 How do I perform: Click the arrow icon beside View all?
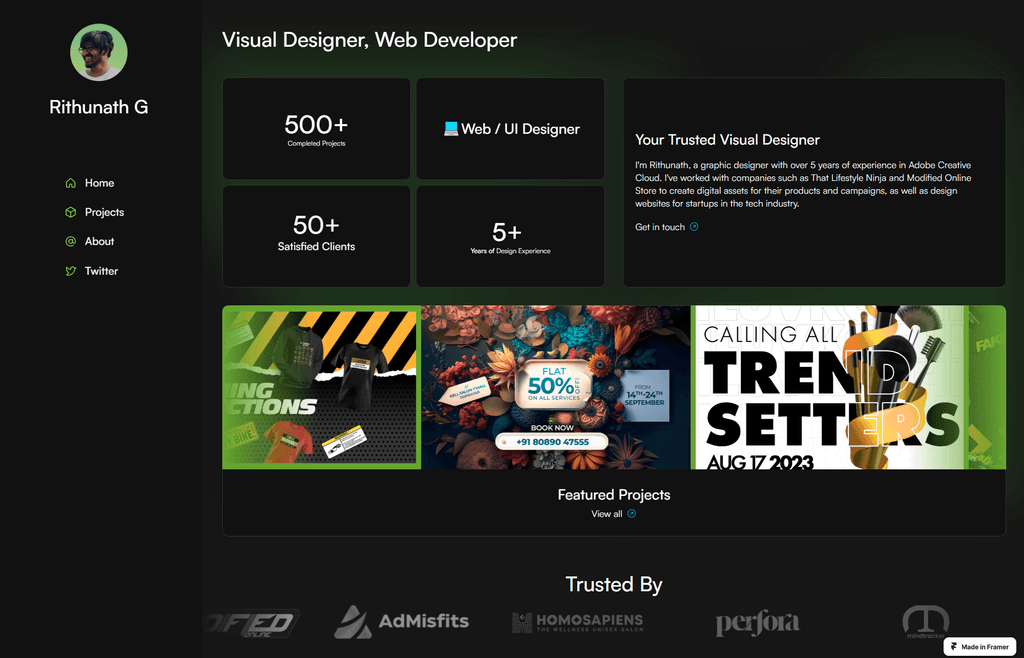(632, 514)
